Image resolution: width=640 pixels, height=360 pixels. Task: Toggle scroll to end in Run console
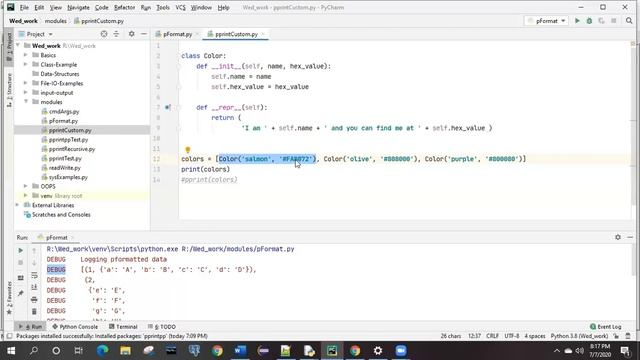click(34, 287)
